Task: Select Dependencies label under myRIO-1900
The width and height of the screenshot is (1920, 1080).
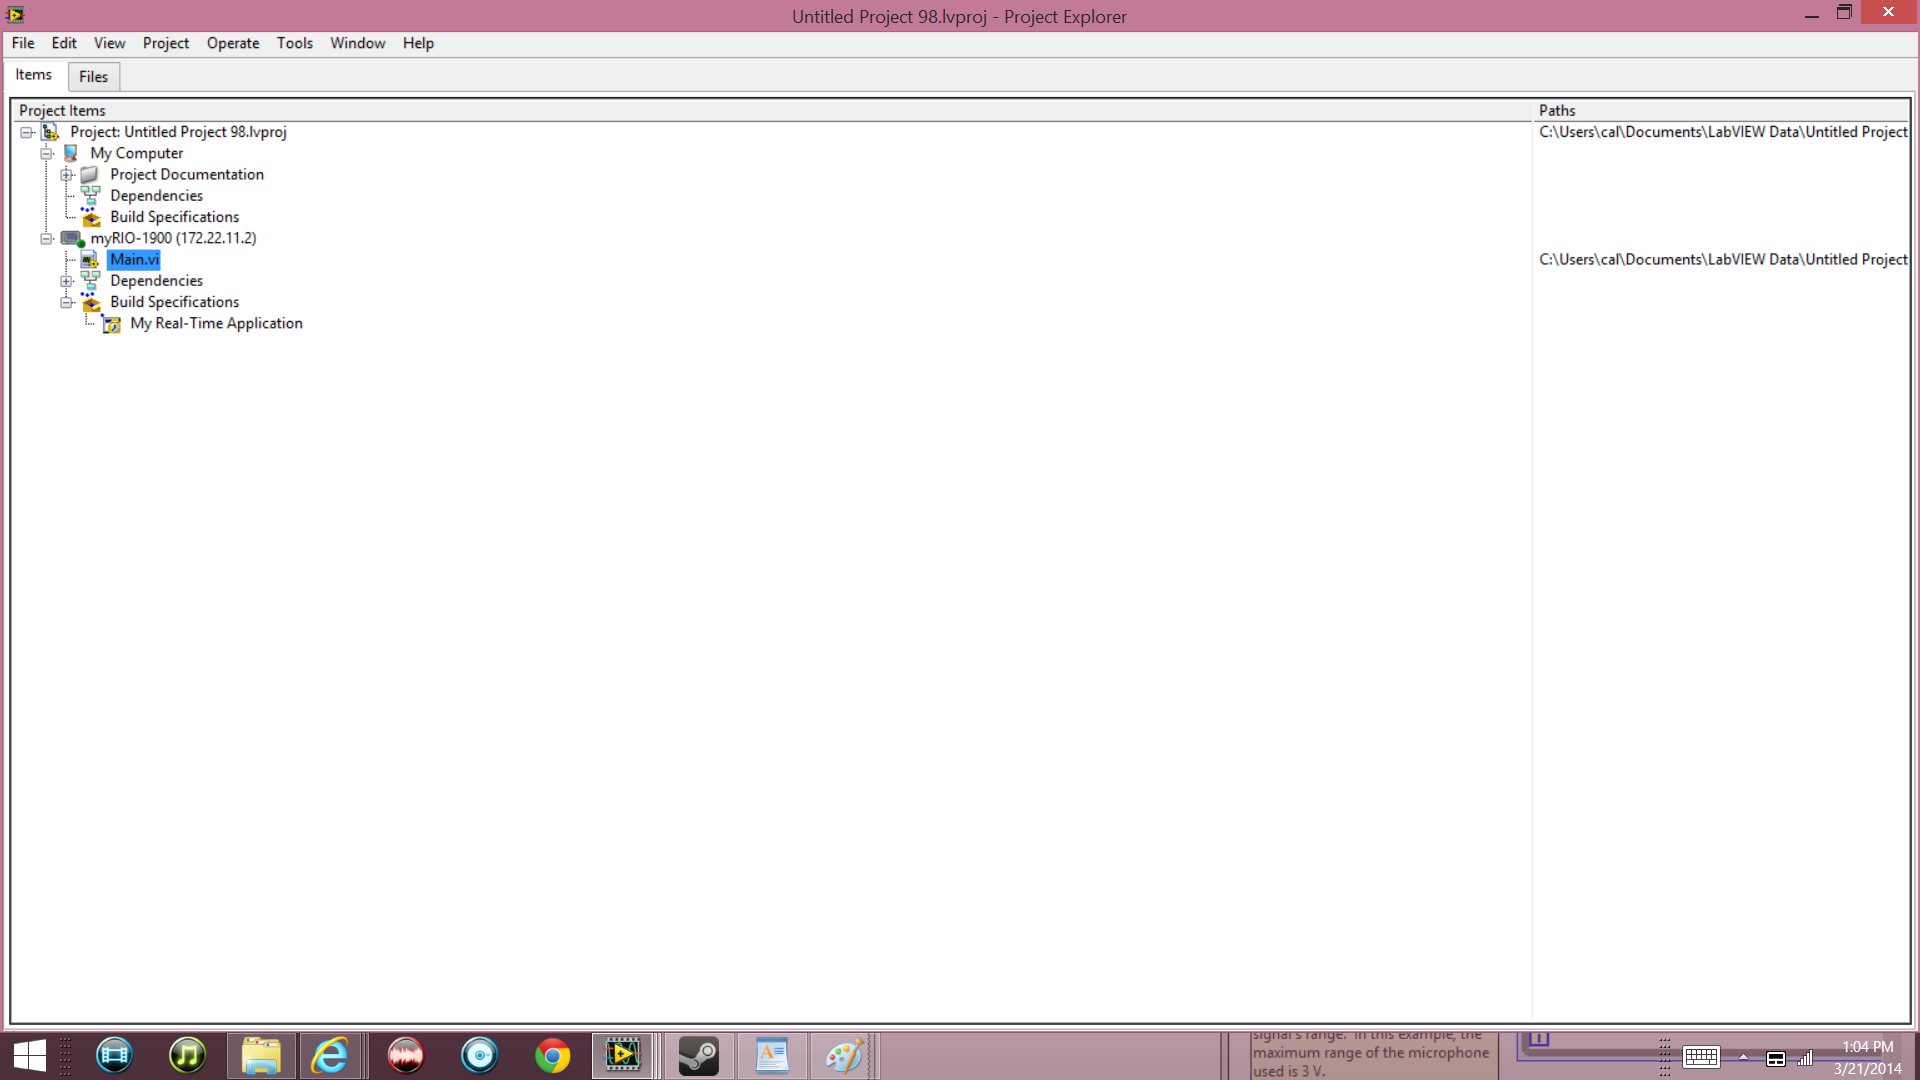Action: point(156,281)
